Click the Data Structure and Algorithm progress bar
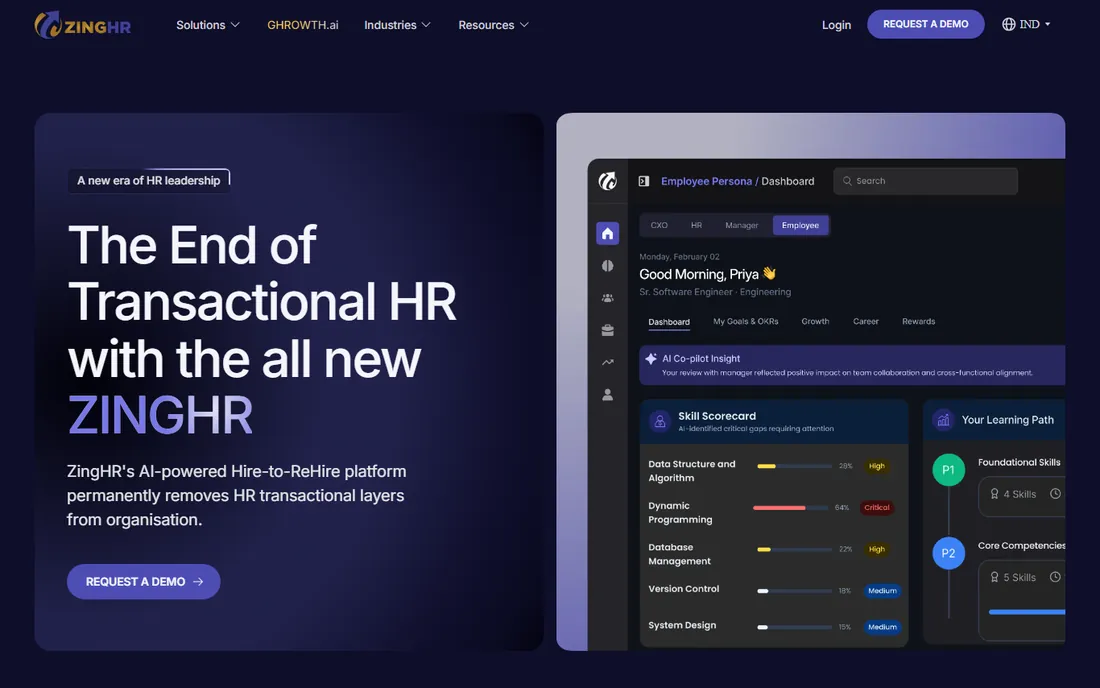 pos(794,466)
